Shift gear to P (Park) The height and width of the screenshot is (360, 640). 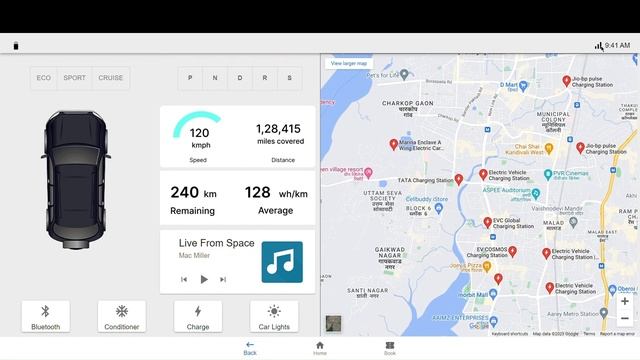tap(190, 78)
